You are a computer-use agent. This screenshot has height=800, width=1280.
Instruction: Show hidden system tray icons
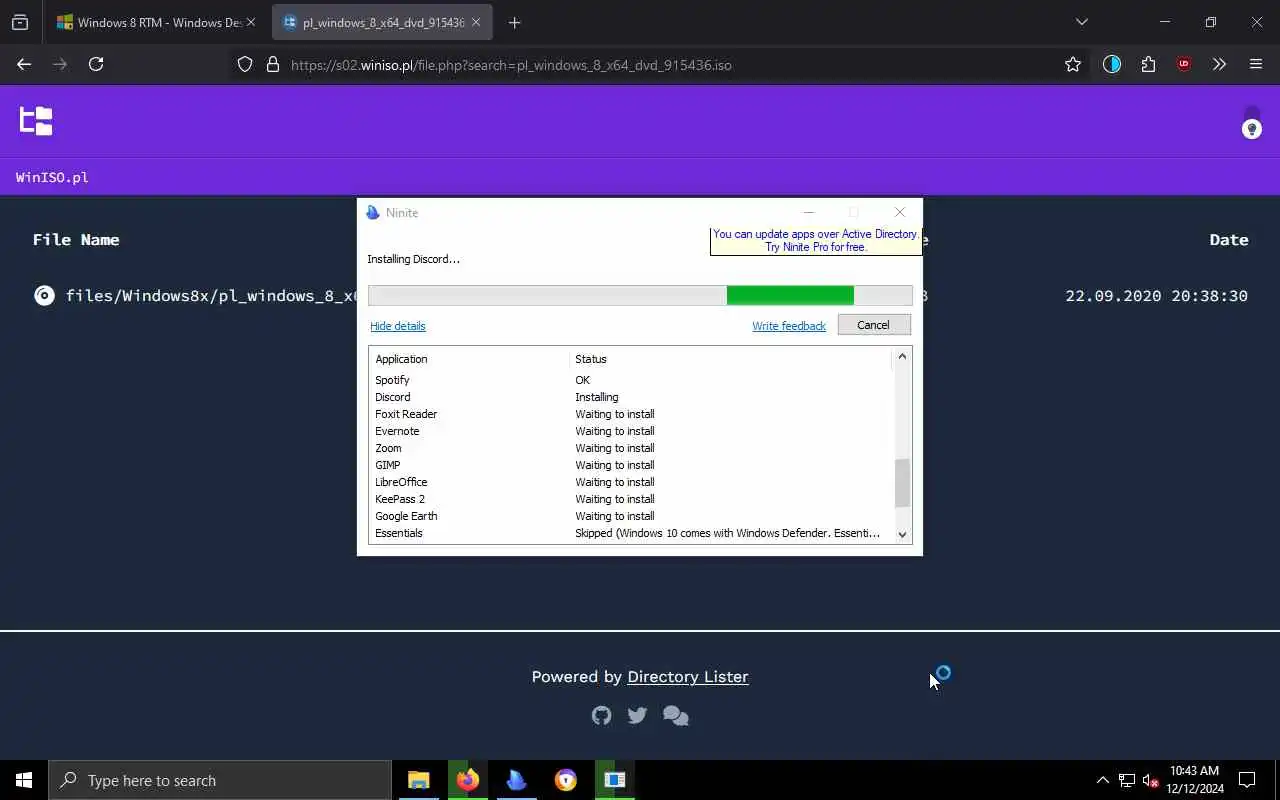coord(1102,780)
